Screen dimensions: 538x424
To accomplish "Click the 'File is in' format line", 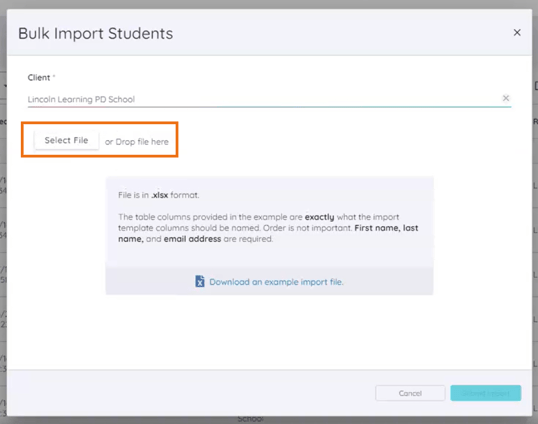I will pyautogui.click(x=159, y=195).
